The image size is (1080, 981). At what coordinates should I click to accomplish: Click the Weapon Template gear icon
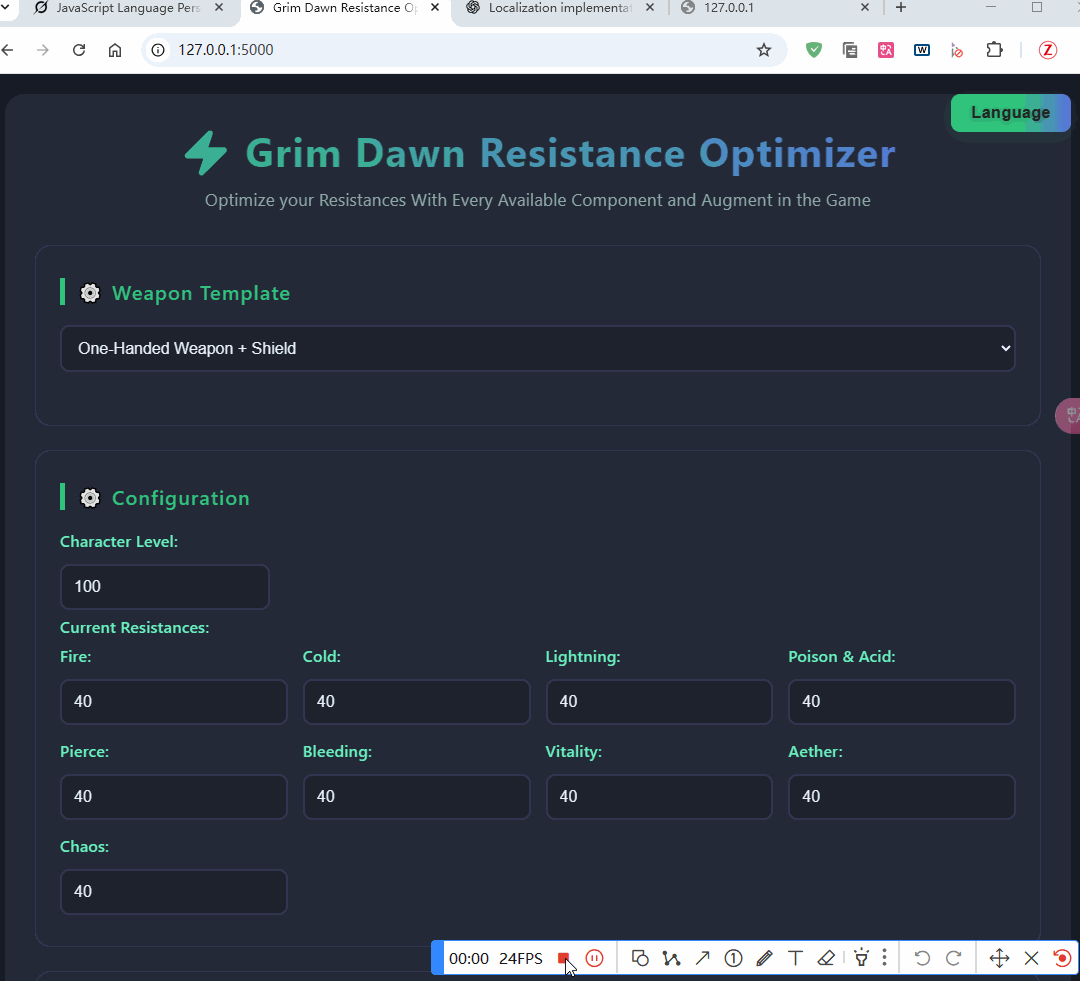[x=90, y=293]
